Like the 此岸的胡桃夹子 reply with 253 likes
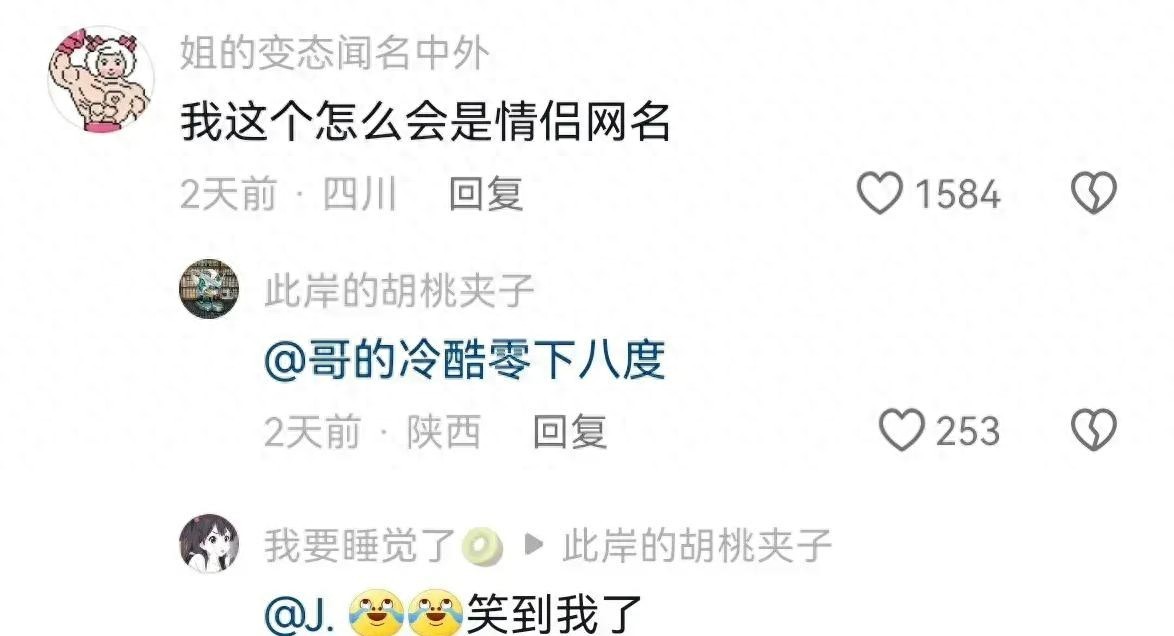Image resolution: width=1174 pixels, height=636 pixels. click(x=901, y=430)
